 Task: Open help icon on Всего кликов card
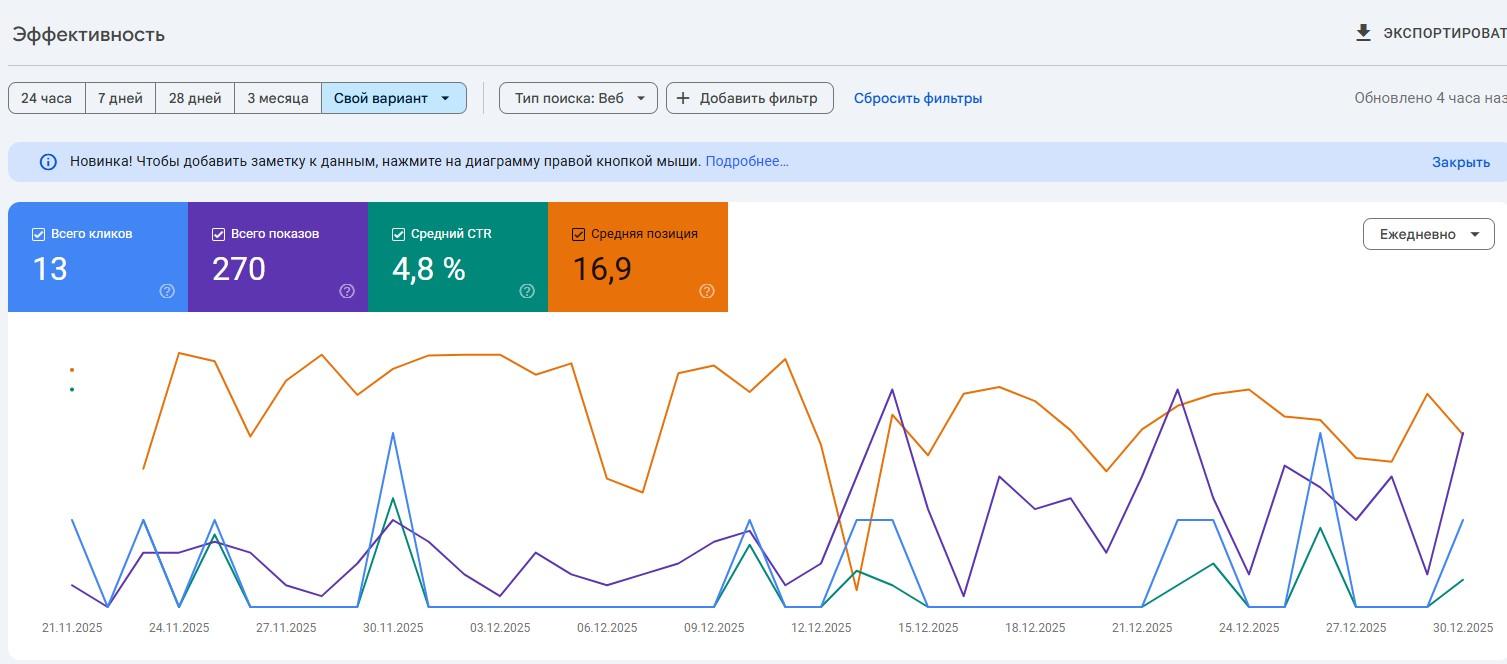tap(167, 291)
